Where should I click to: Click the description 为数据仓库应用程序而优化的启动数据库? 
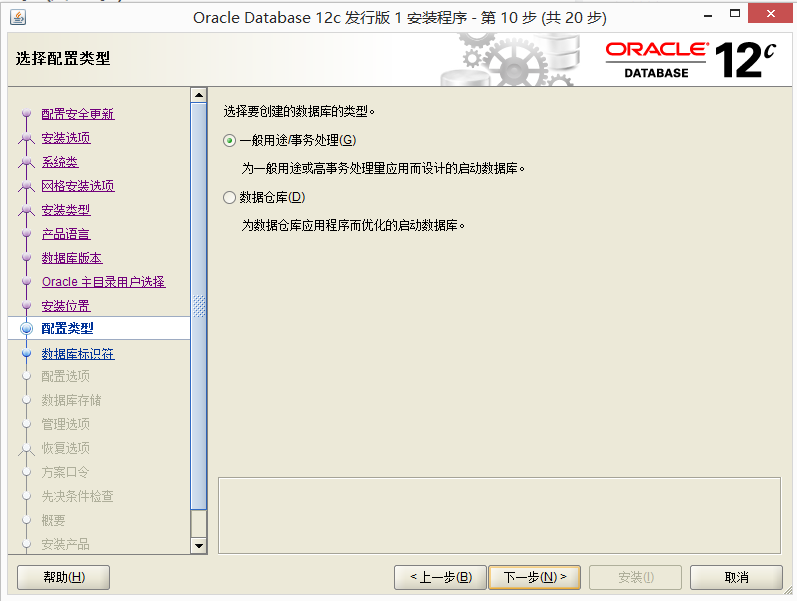353,225
